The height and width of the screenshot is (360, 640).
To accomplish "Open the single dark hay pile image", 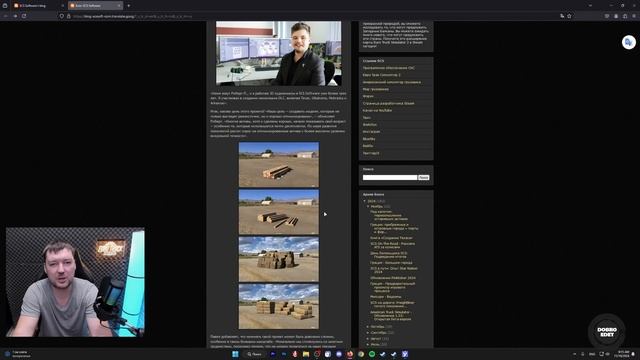I will click(x=279, y=259).
